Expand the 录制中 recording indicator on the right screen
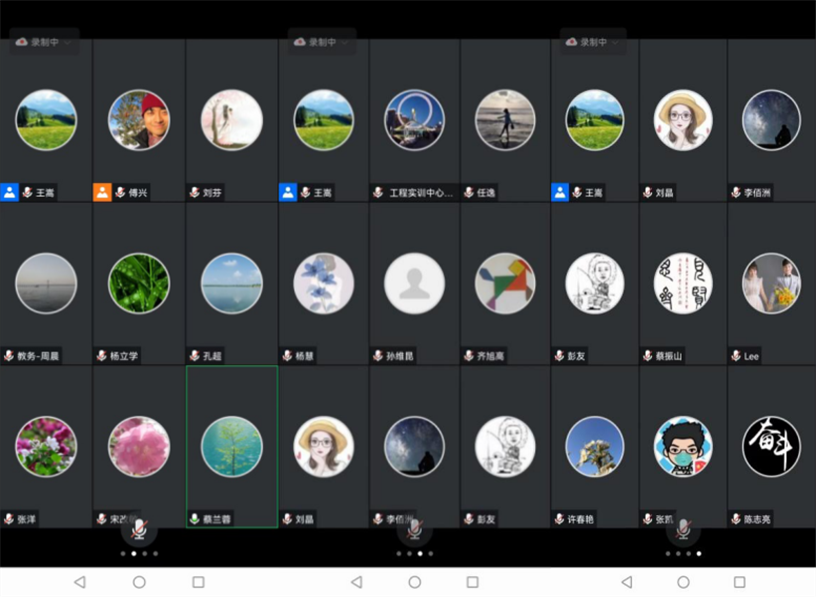The width and height of the screenshot is (816, 597). tap(593, 42)
